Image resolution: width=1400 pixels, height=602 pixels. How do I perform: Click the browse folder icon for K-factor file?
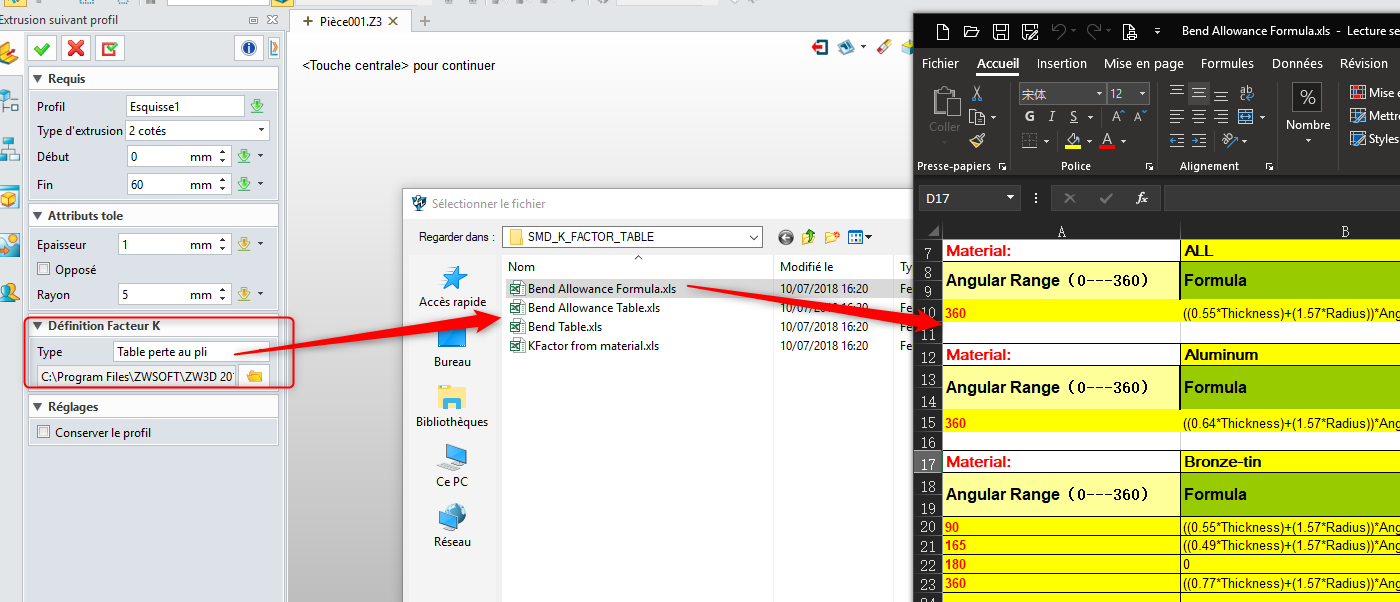pos(254,376)
